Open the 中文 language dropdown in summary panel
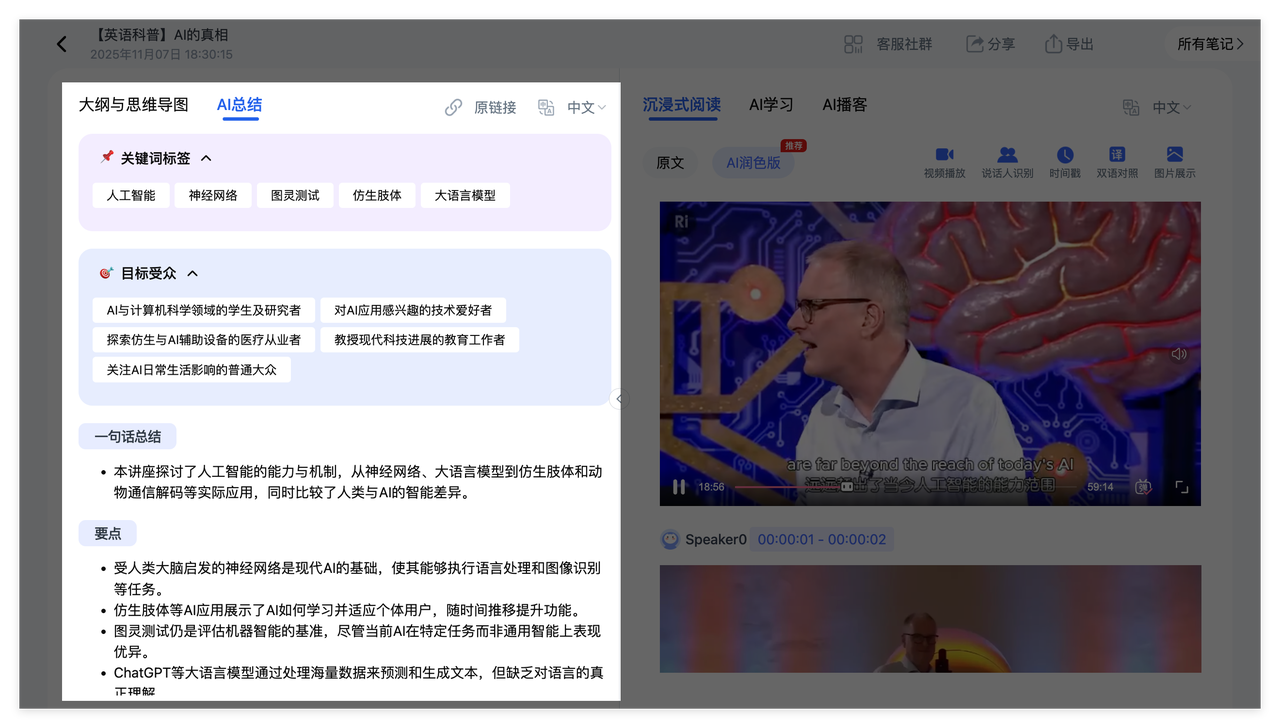 point(585,107)
